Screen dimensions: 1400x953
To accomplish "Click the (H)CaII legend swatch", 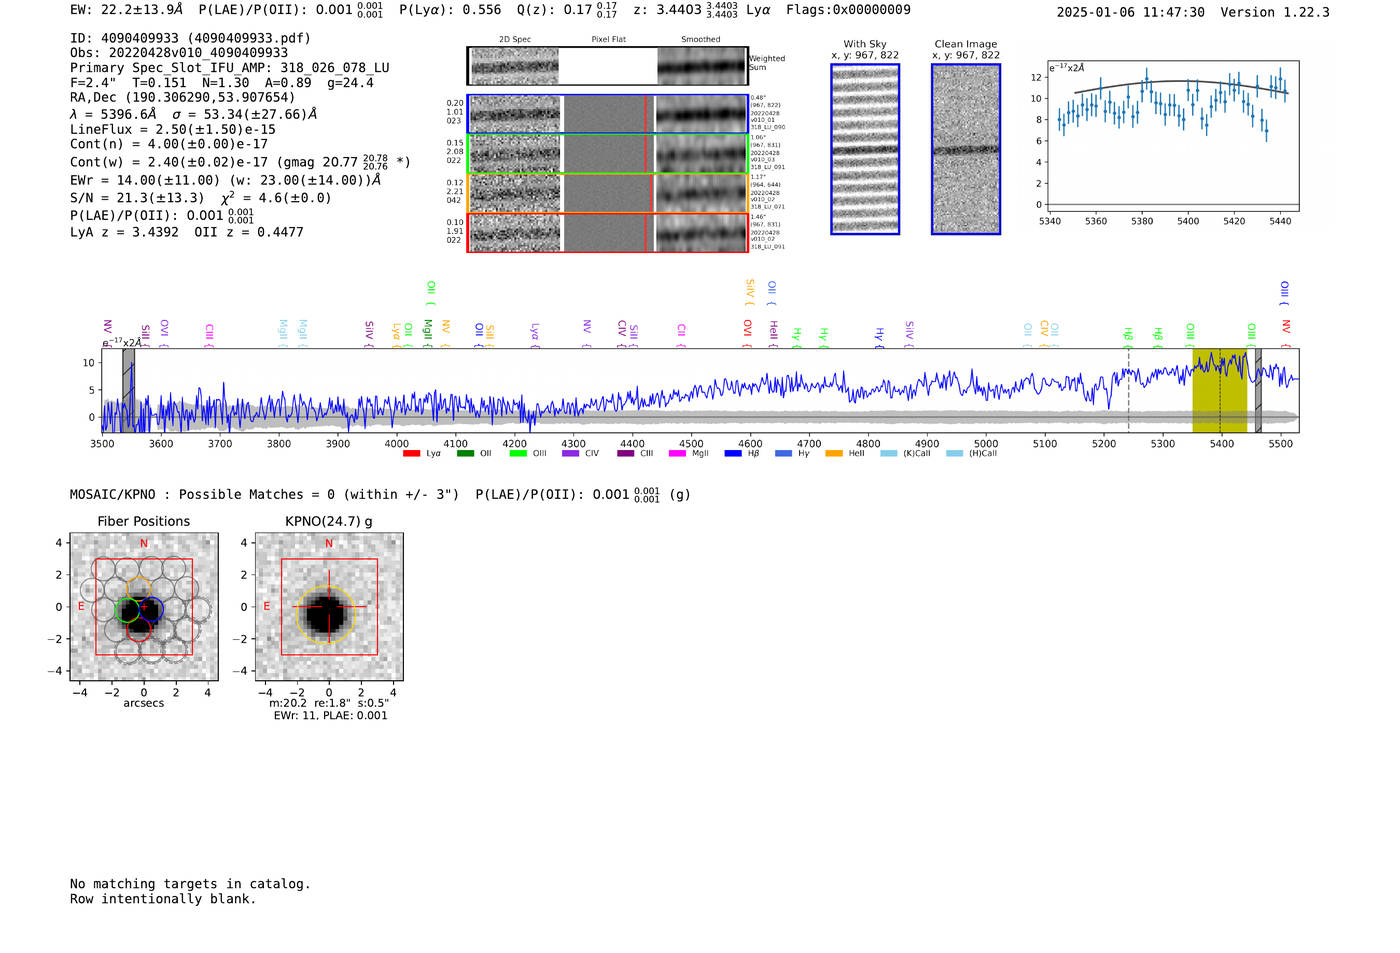I will 954,454.
